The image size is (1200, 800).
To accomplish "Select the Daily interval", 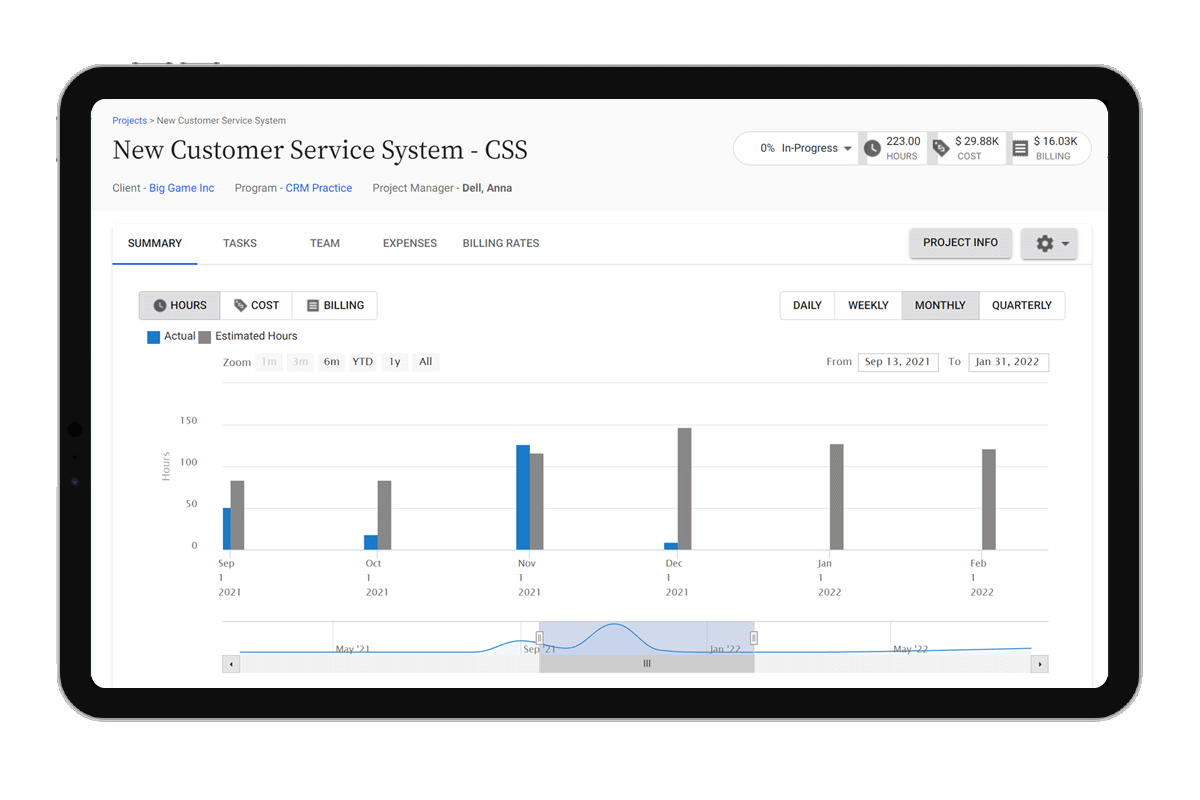I will click(807, 306).
